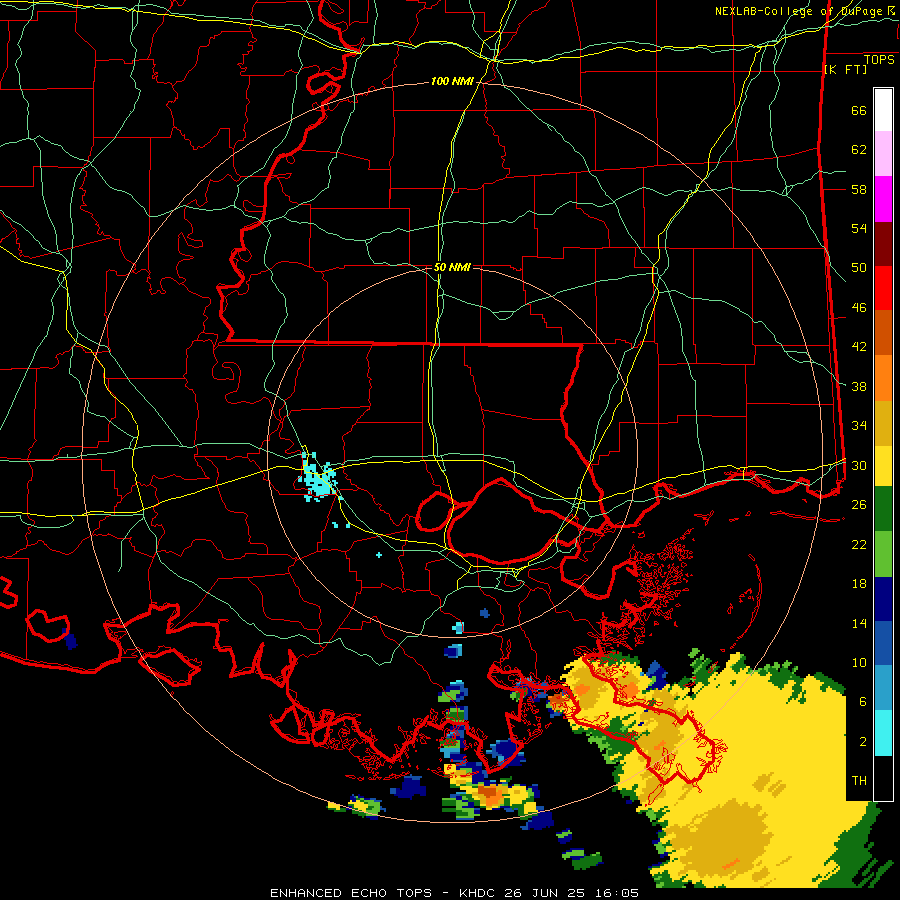Choose the navy blue swatch near 18
Viewport: 900px width, 900px height.
point(883,599)
